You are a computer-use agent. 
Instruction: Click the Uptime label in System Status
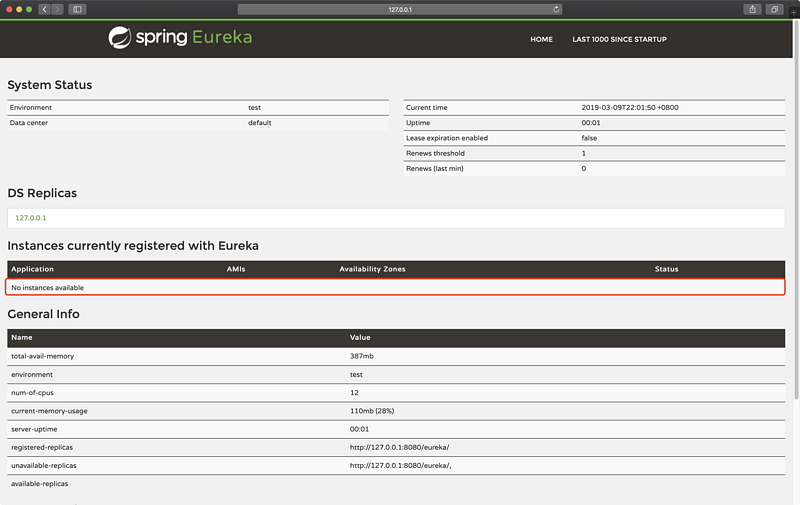pyautogui.click(x=418, y=123)
